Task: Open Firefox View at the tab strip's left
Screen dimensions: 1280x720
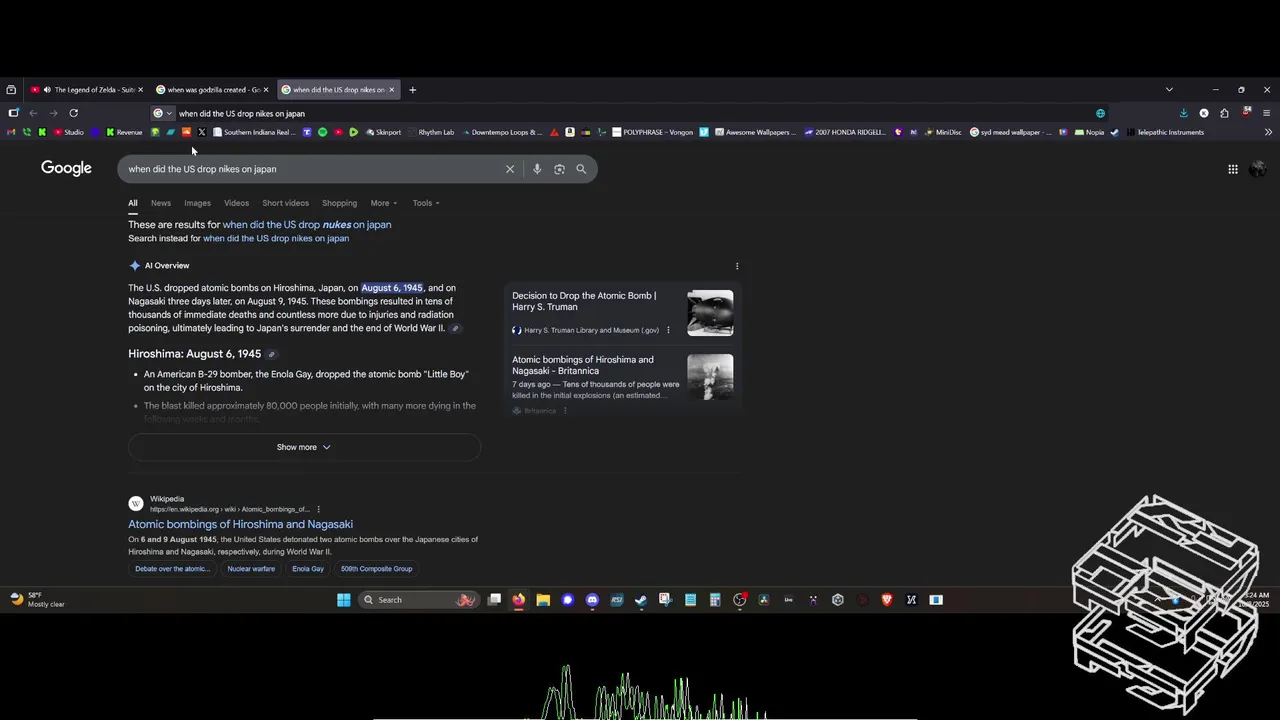Action: pos(11,90)
